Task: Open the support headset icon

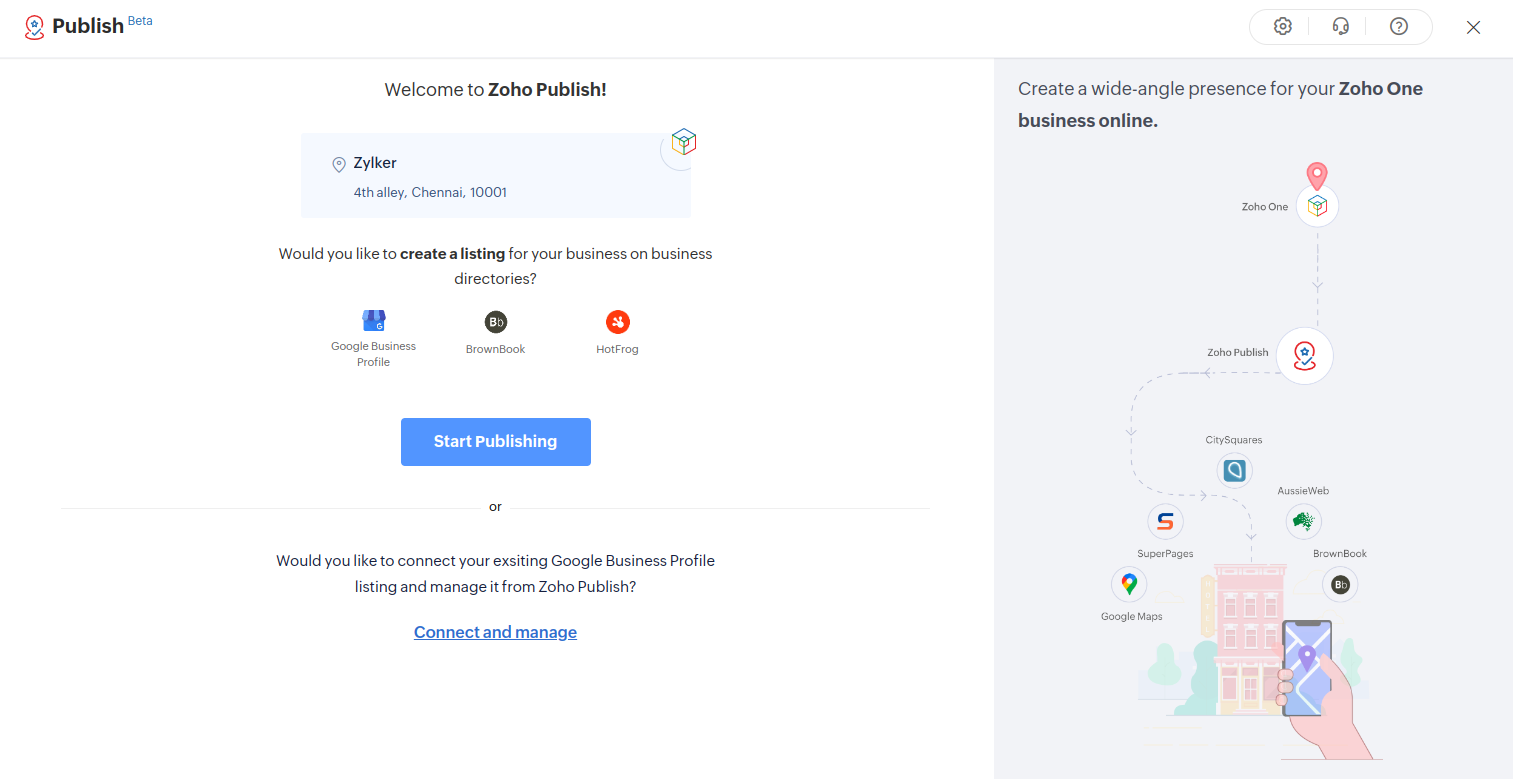Action: click(x=1341, y=27)
